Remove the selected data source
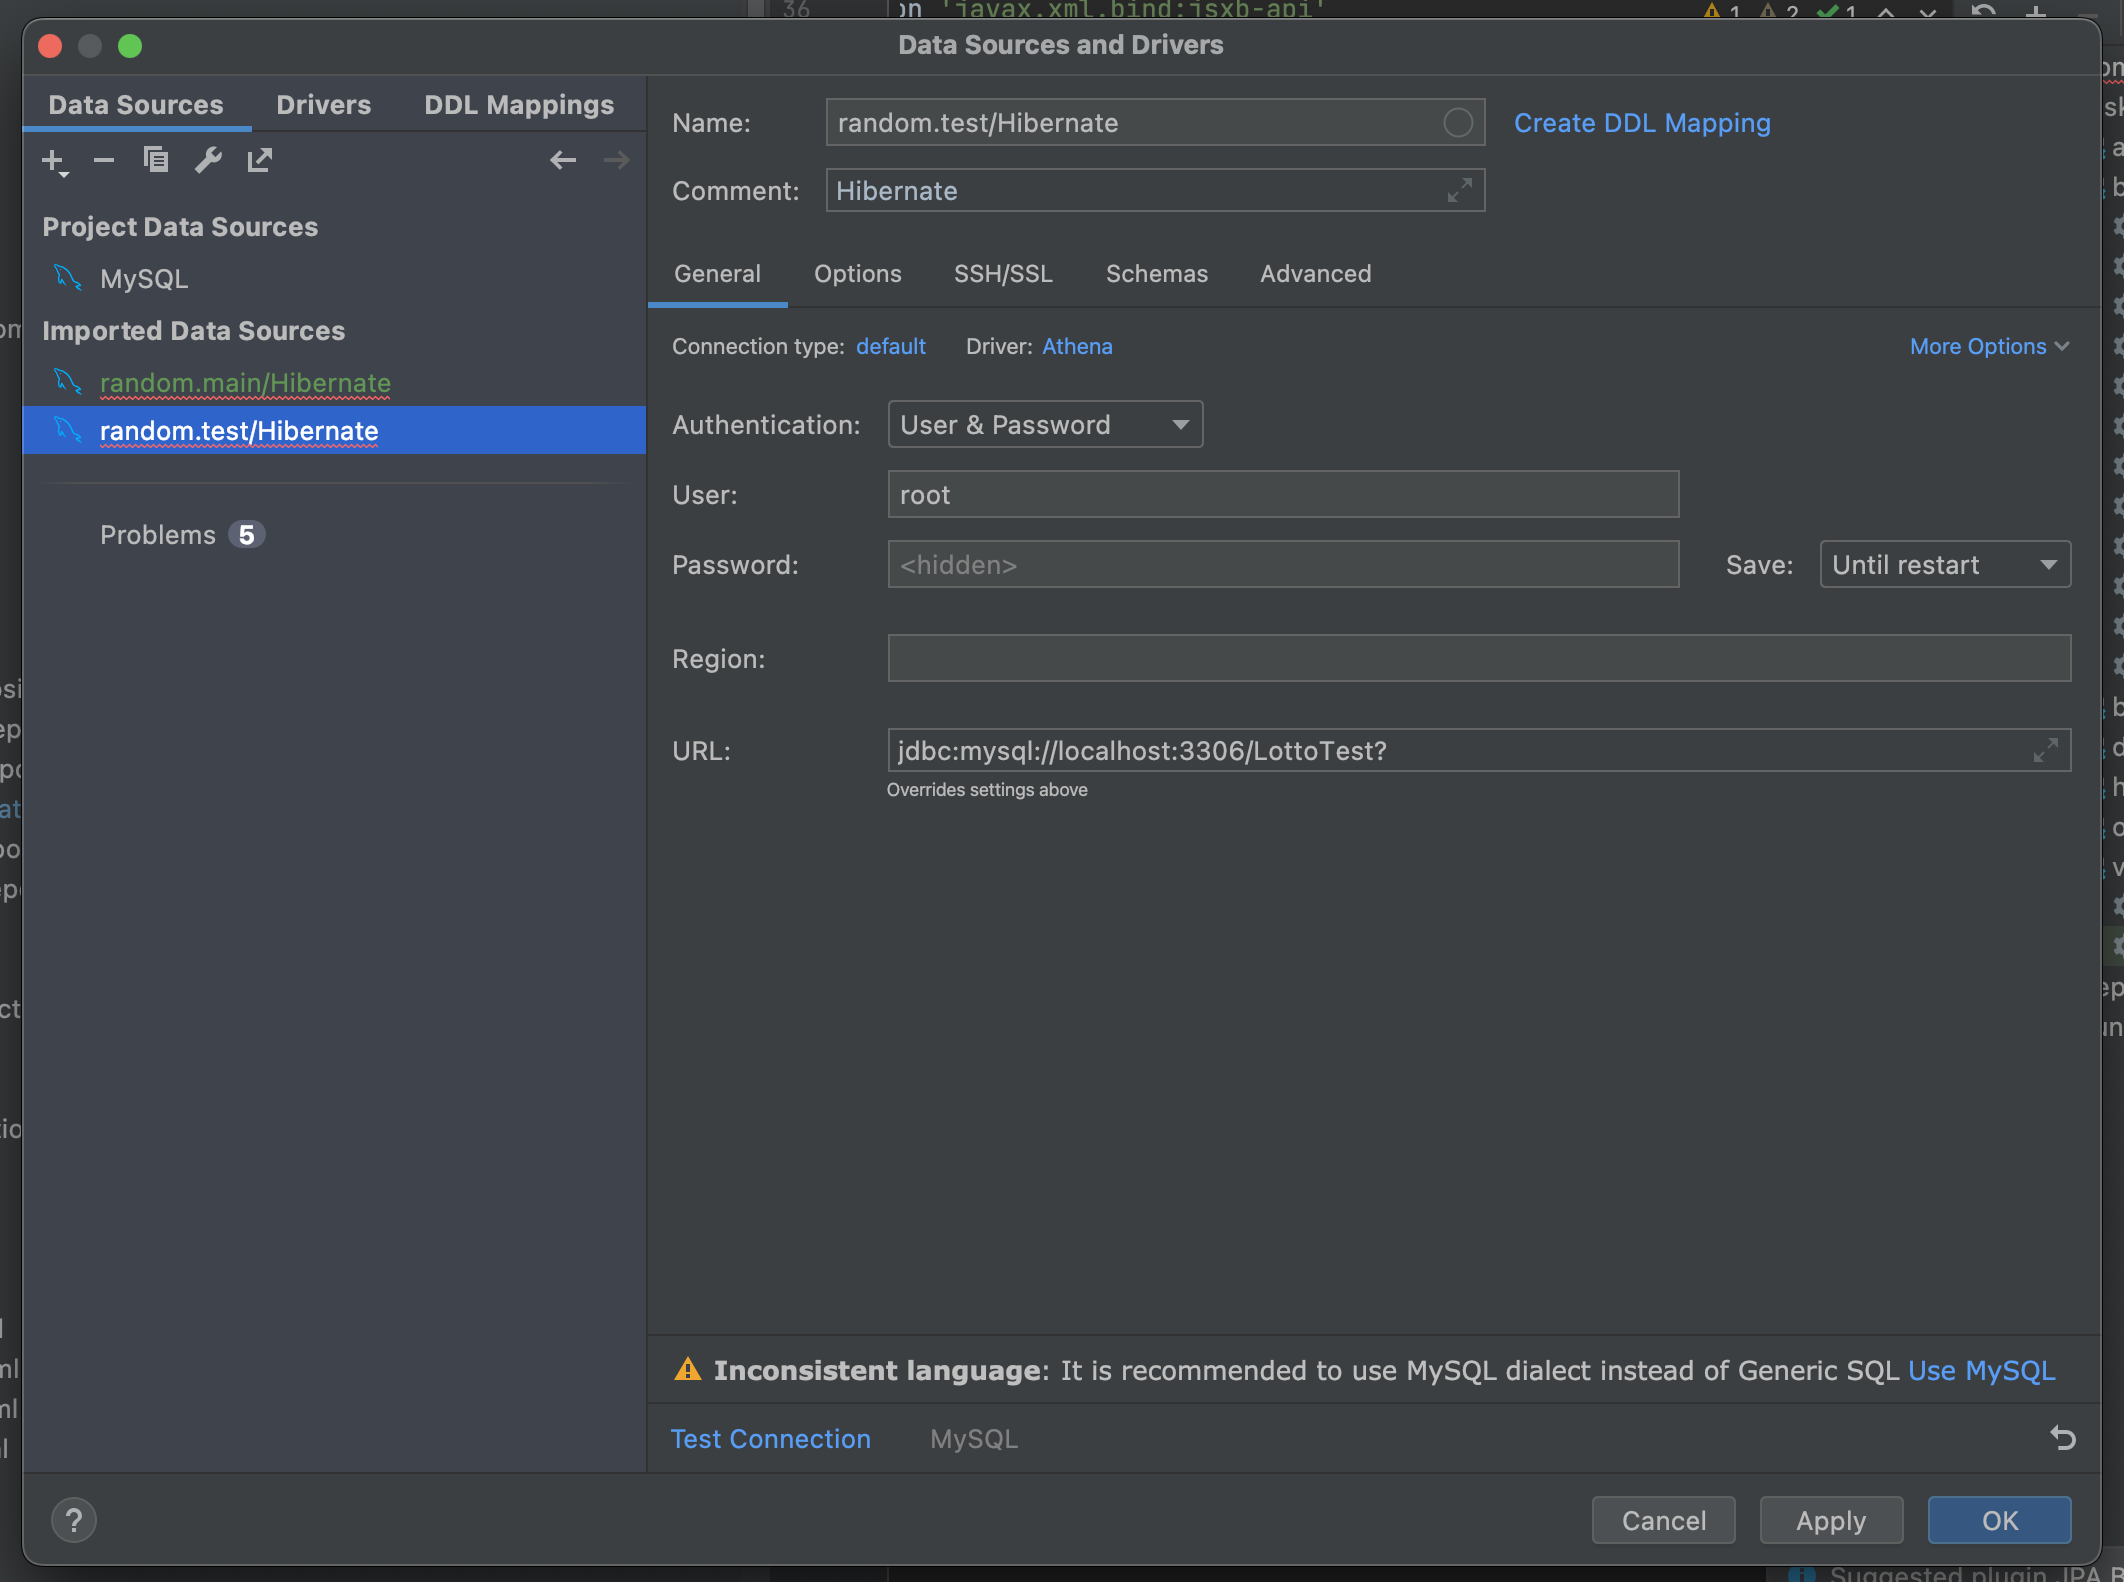This screenshot has width=2124, height=1582. pyautogui.click(x=104, y=160)
